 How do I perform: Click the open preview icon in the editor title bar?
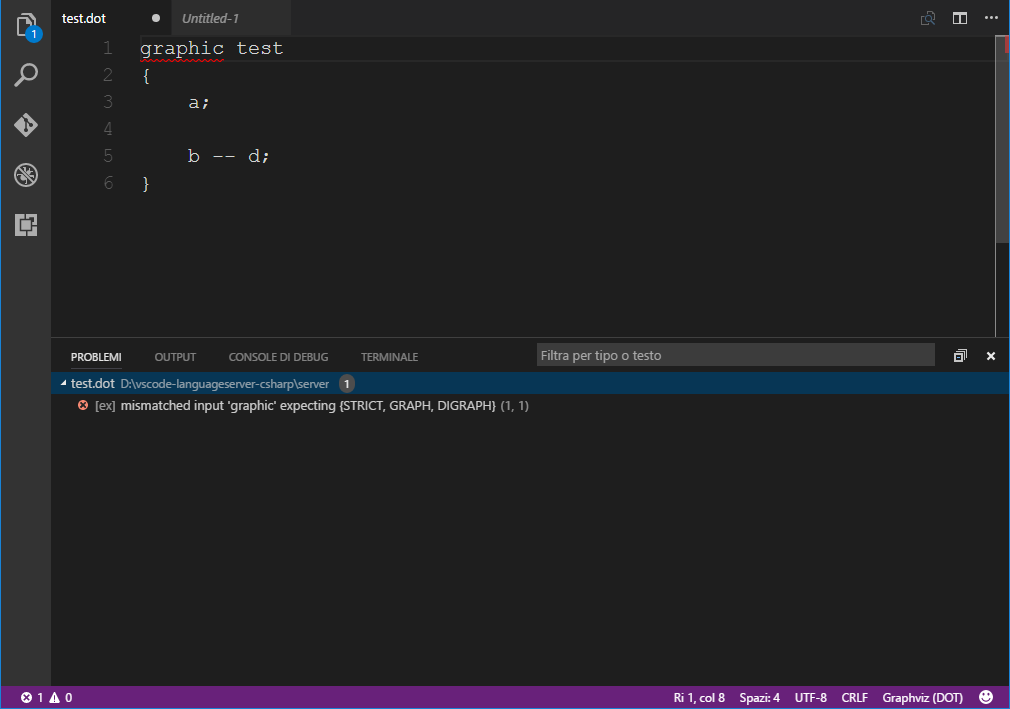928,18
